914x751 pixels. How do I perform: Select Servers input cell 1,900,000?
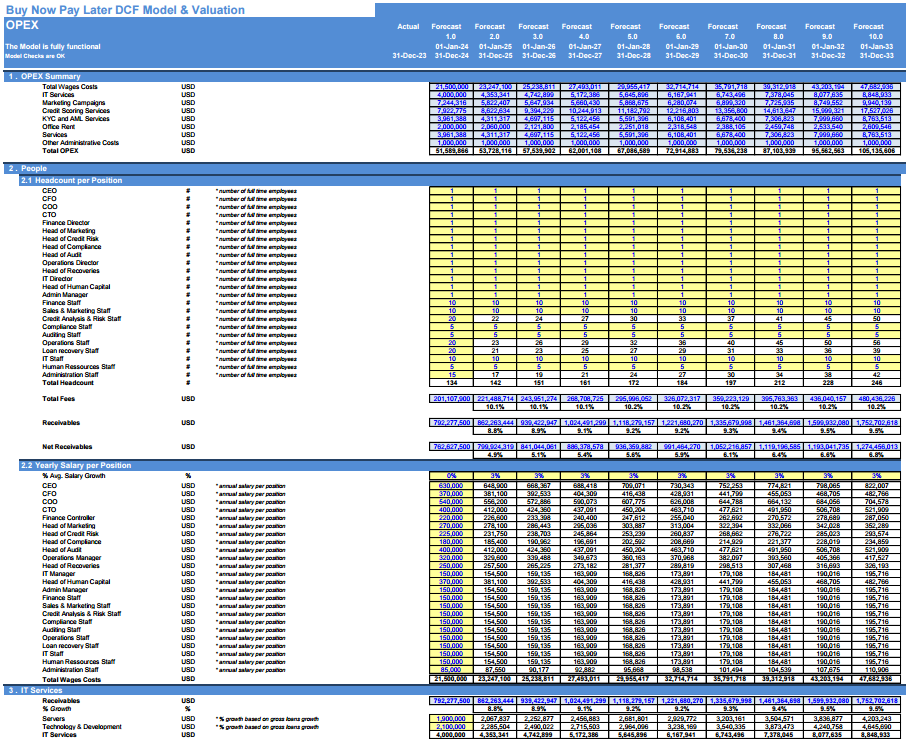[452, 719]
